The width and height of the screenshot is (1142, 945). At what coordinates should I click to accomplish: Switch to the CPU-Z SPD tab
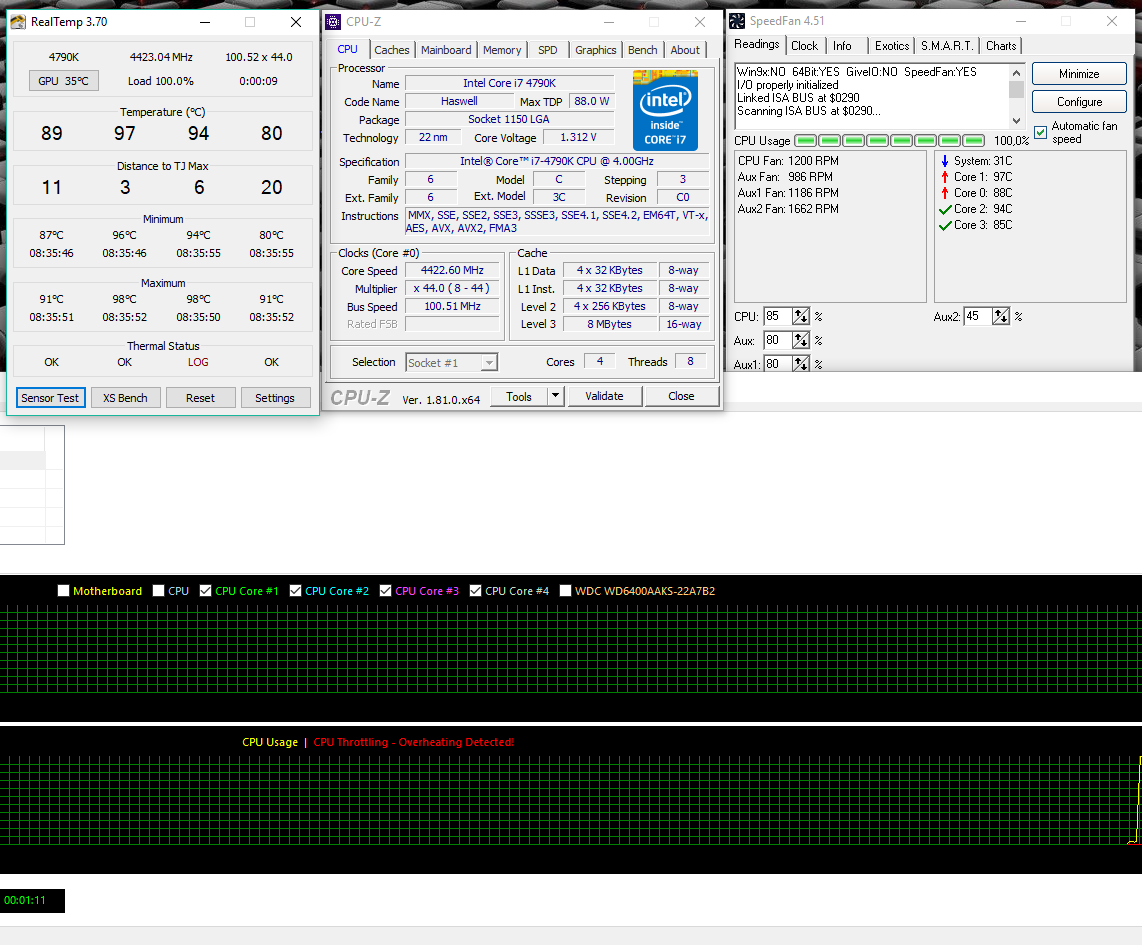click(548, 50)
